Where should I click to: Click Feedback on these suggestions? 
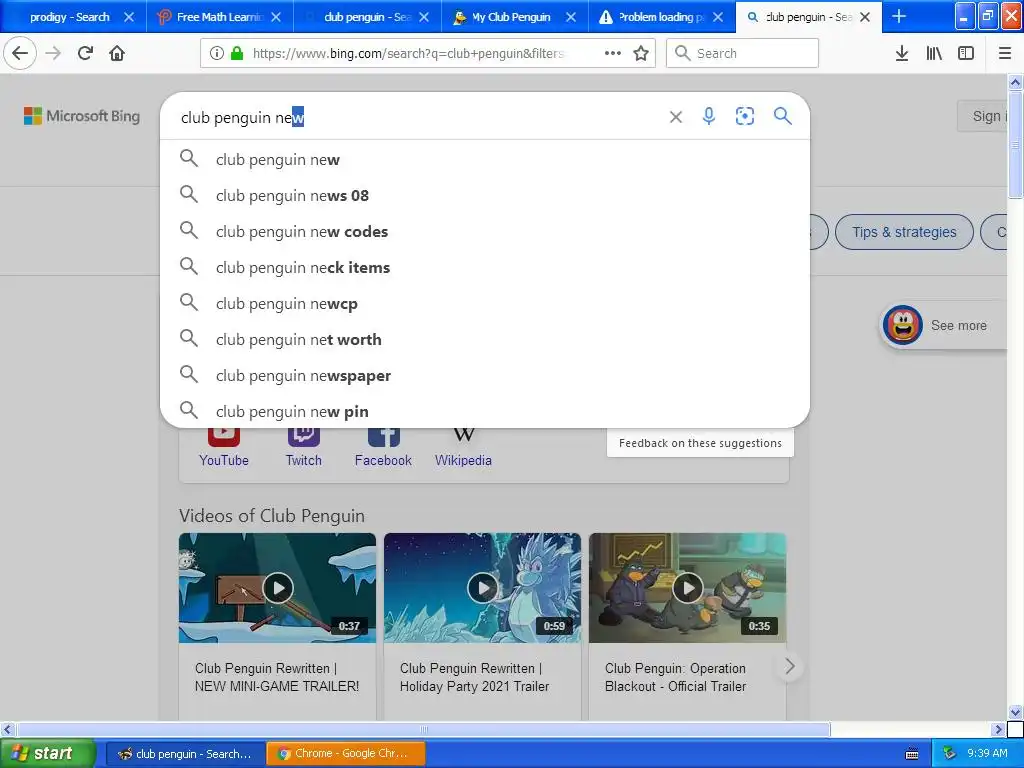[x=700, y=443]
